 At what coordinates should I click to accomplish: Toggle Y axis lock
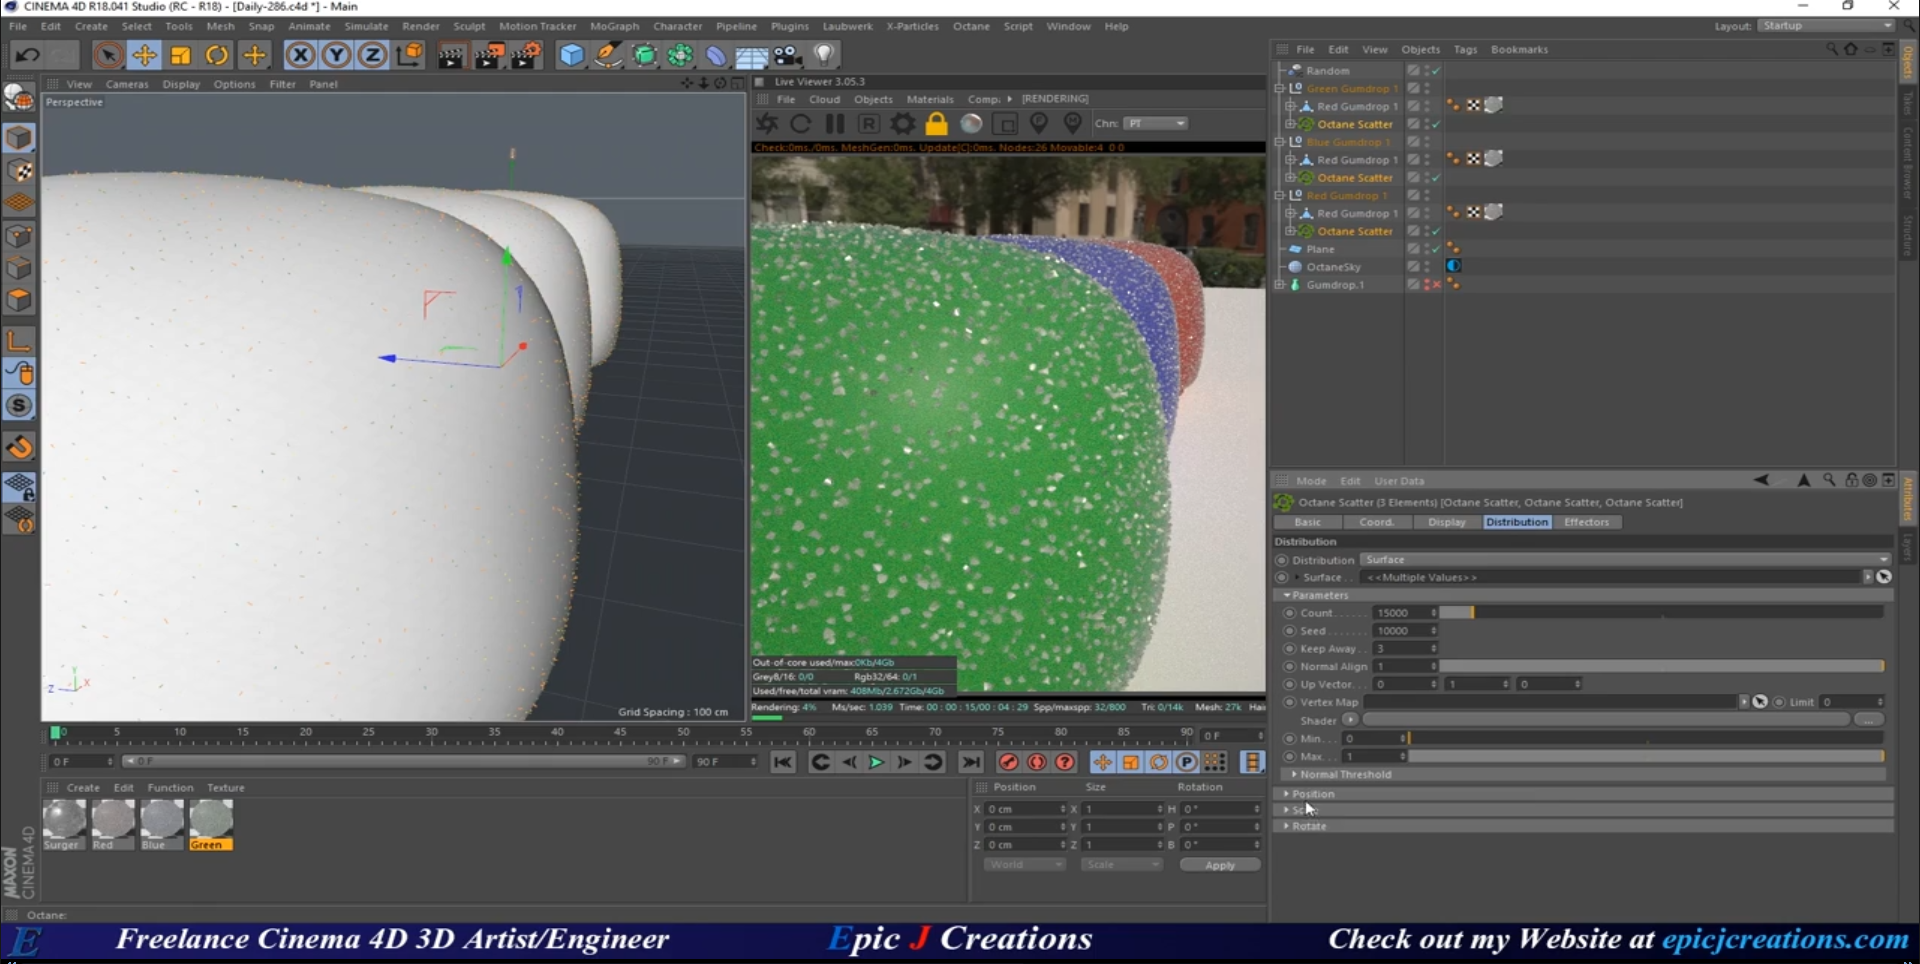pyautogui.click(x=336, y=55)
